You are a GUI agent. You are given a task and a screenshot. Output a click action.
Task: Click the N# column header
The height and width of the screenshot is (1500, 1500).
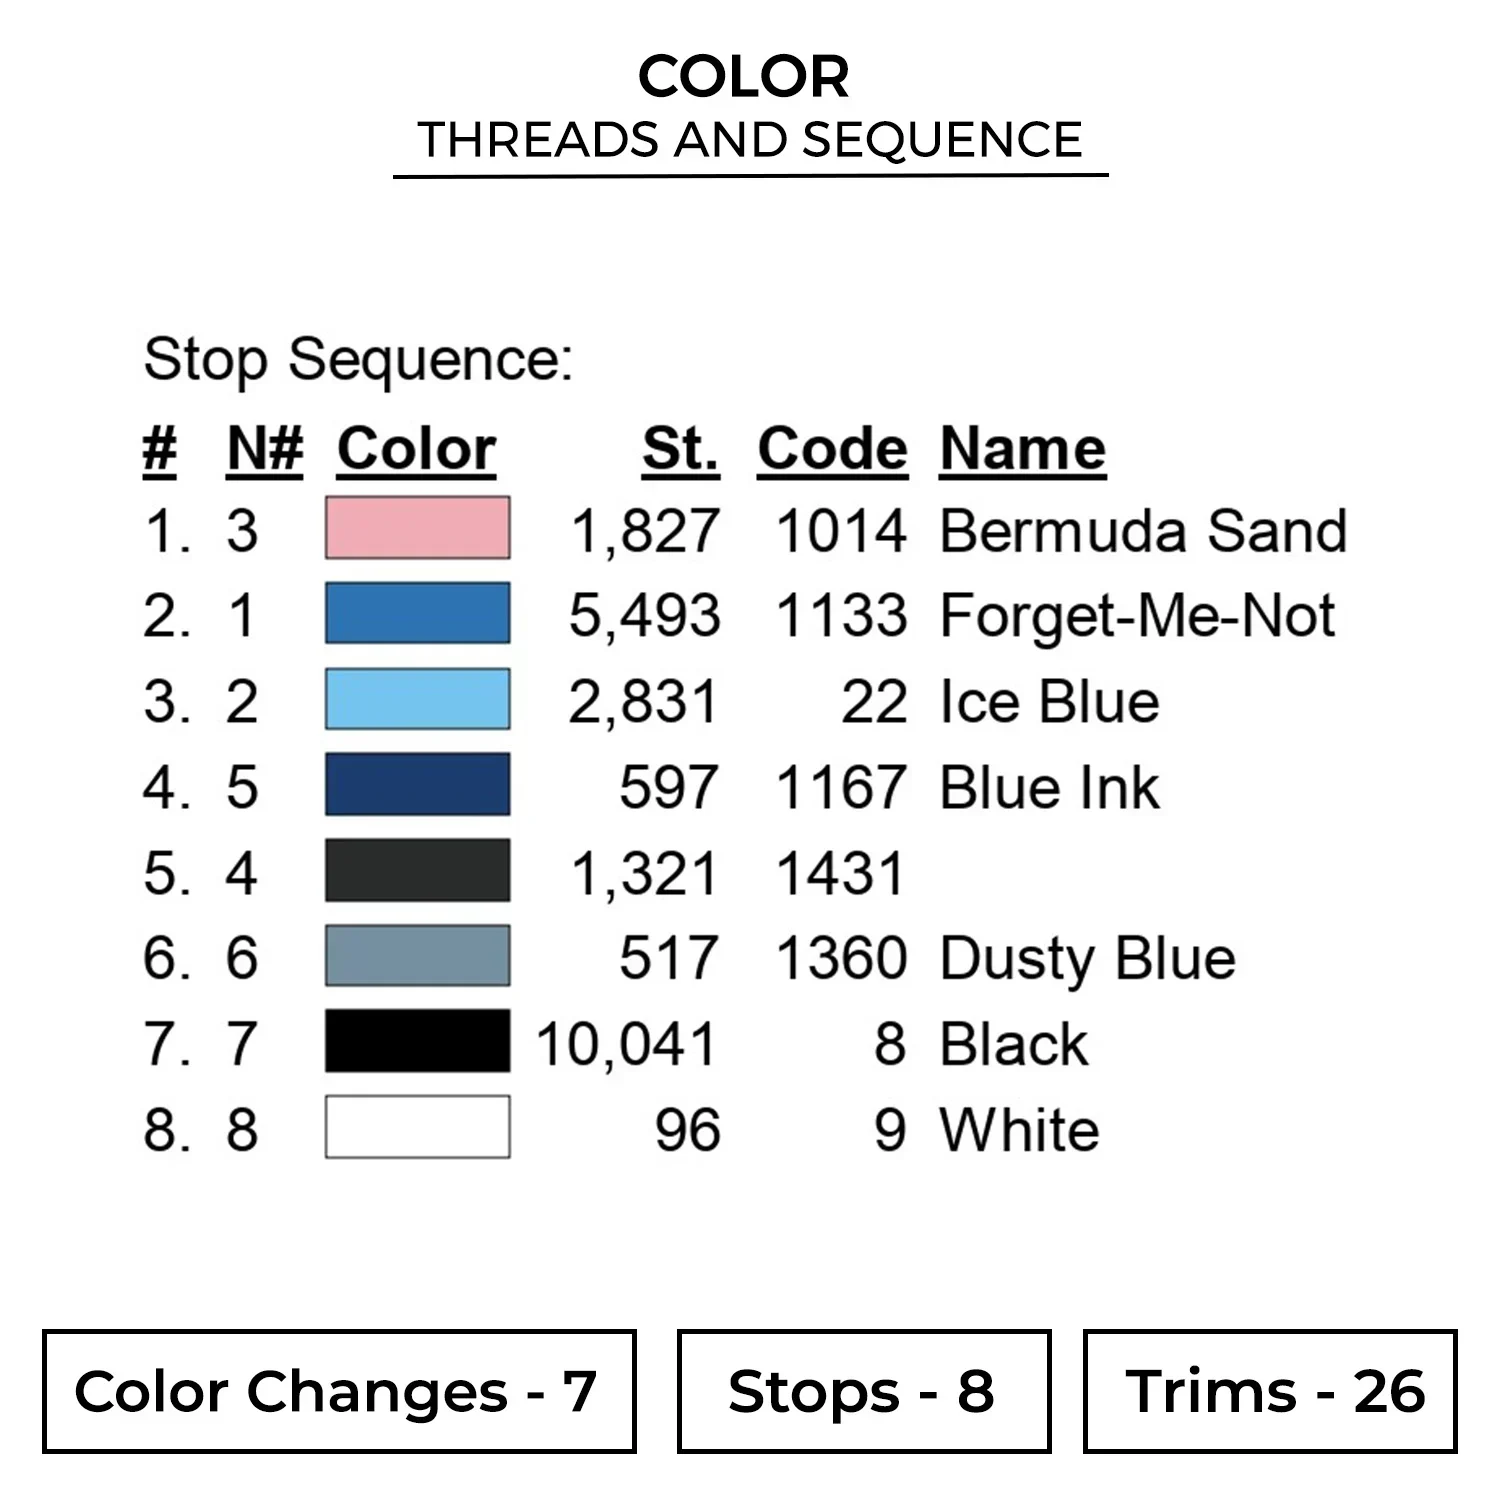[265, 449]
